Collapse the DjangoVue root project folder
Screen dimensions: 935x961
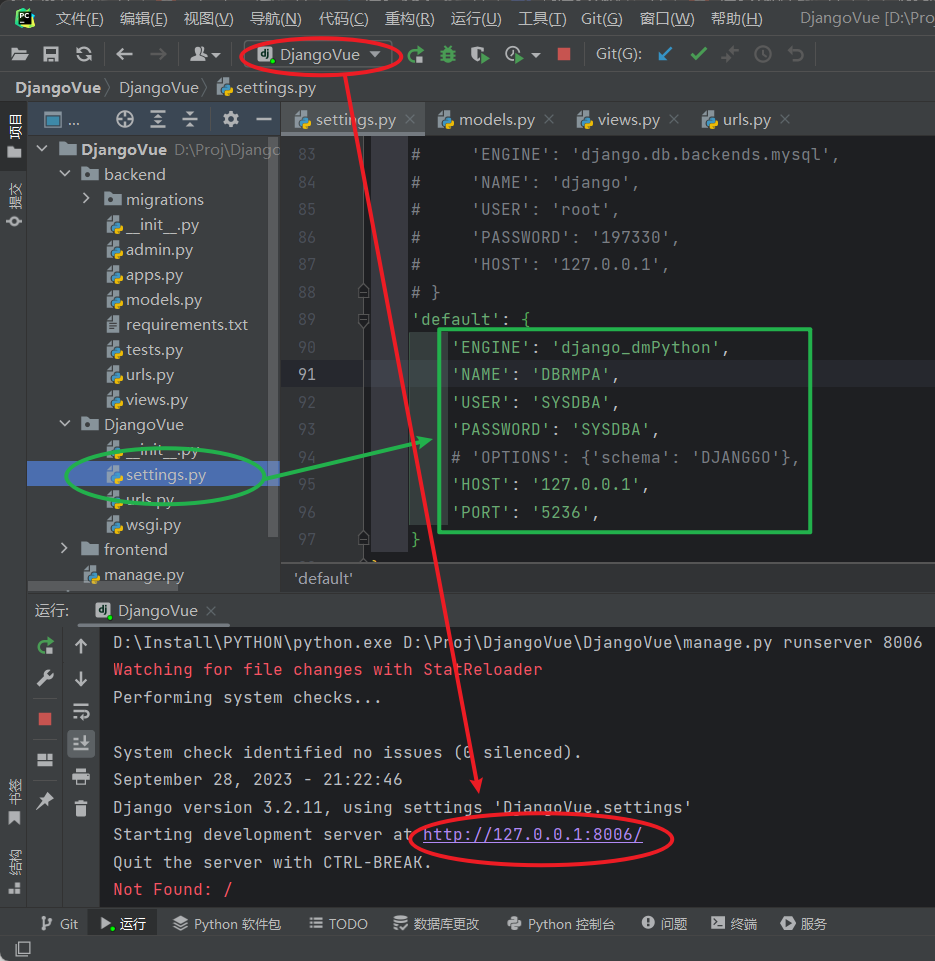tap(42, 149)
